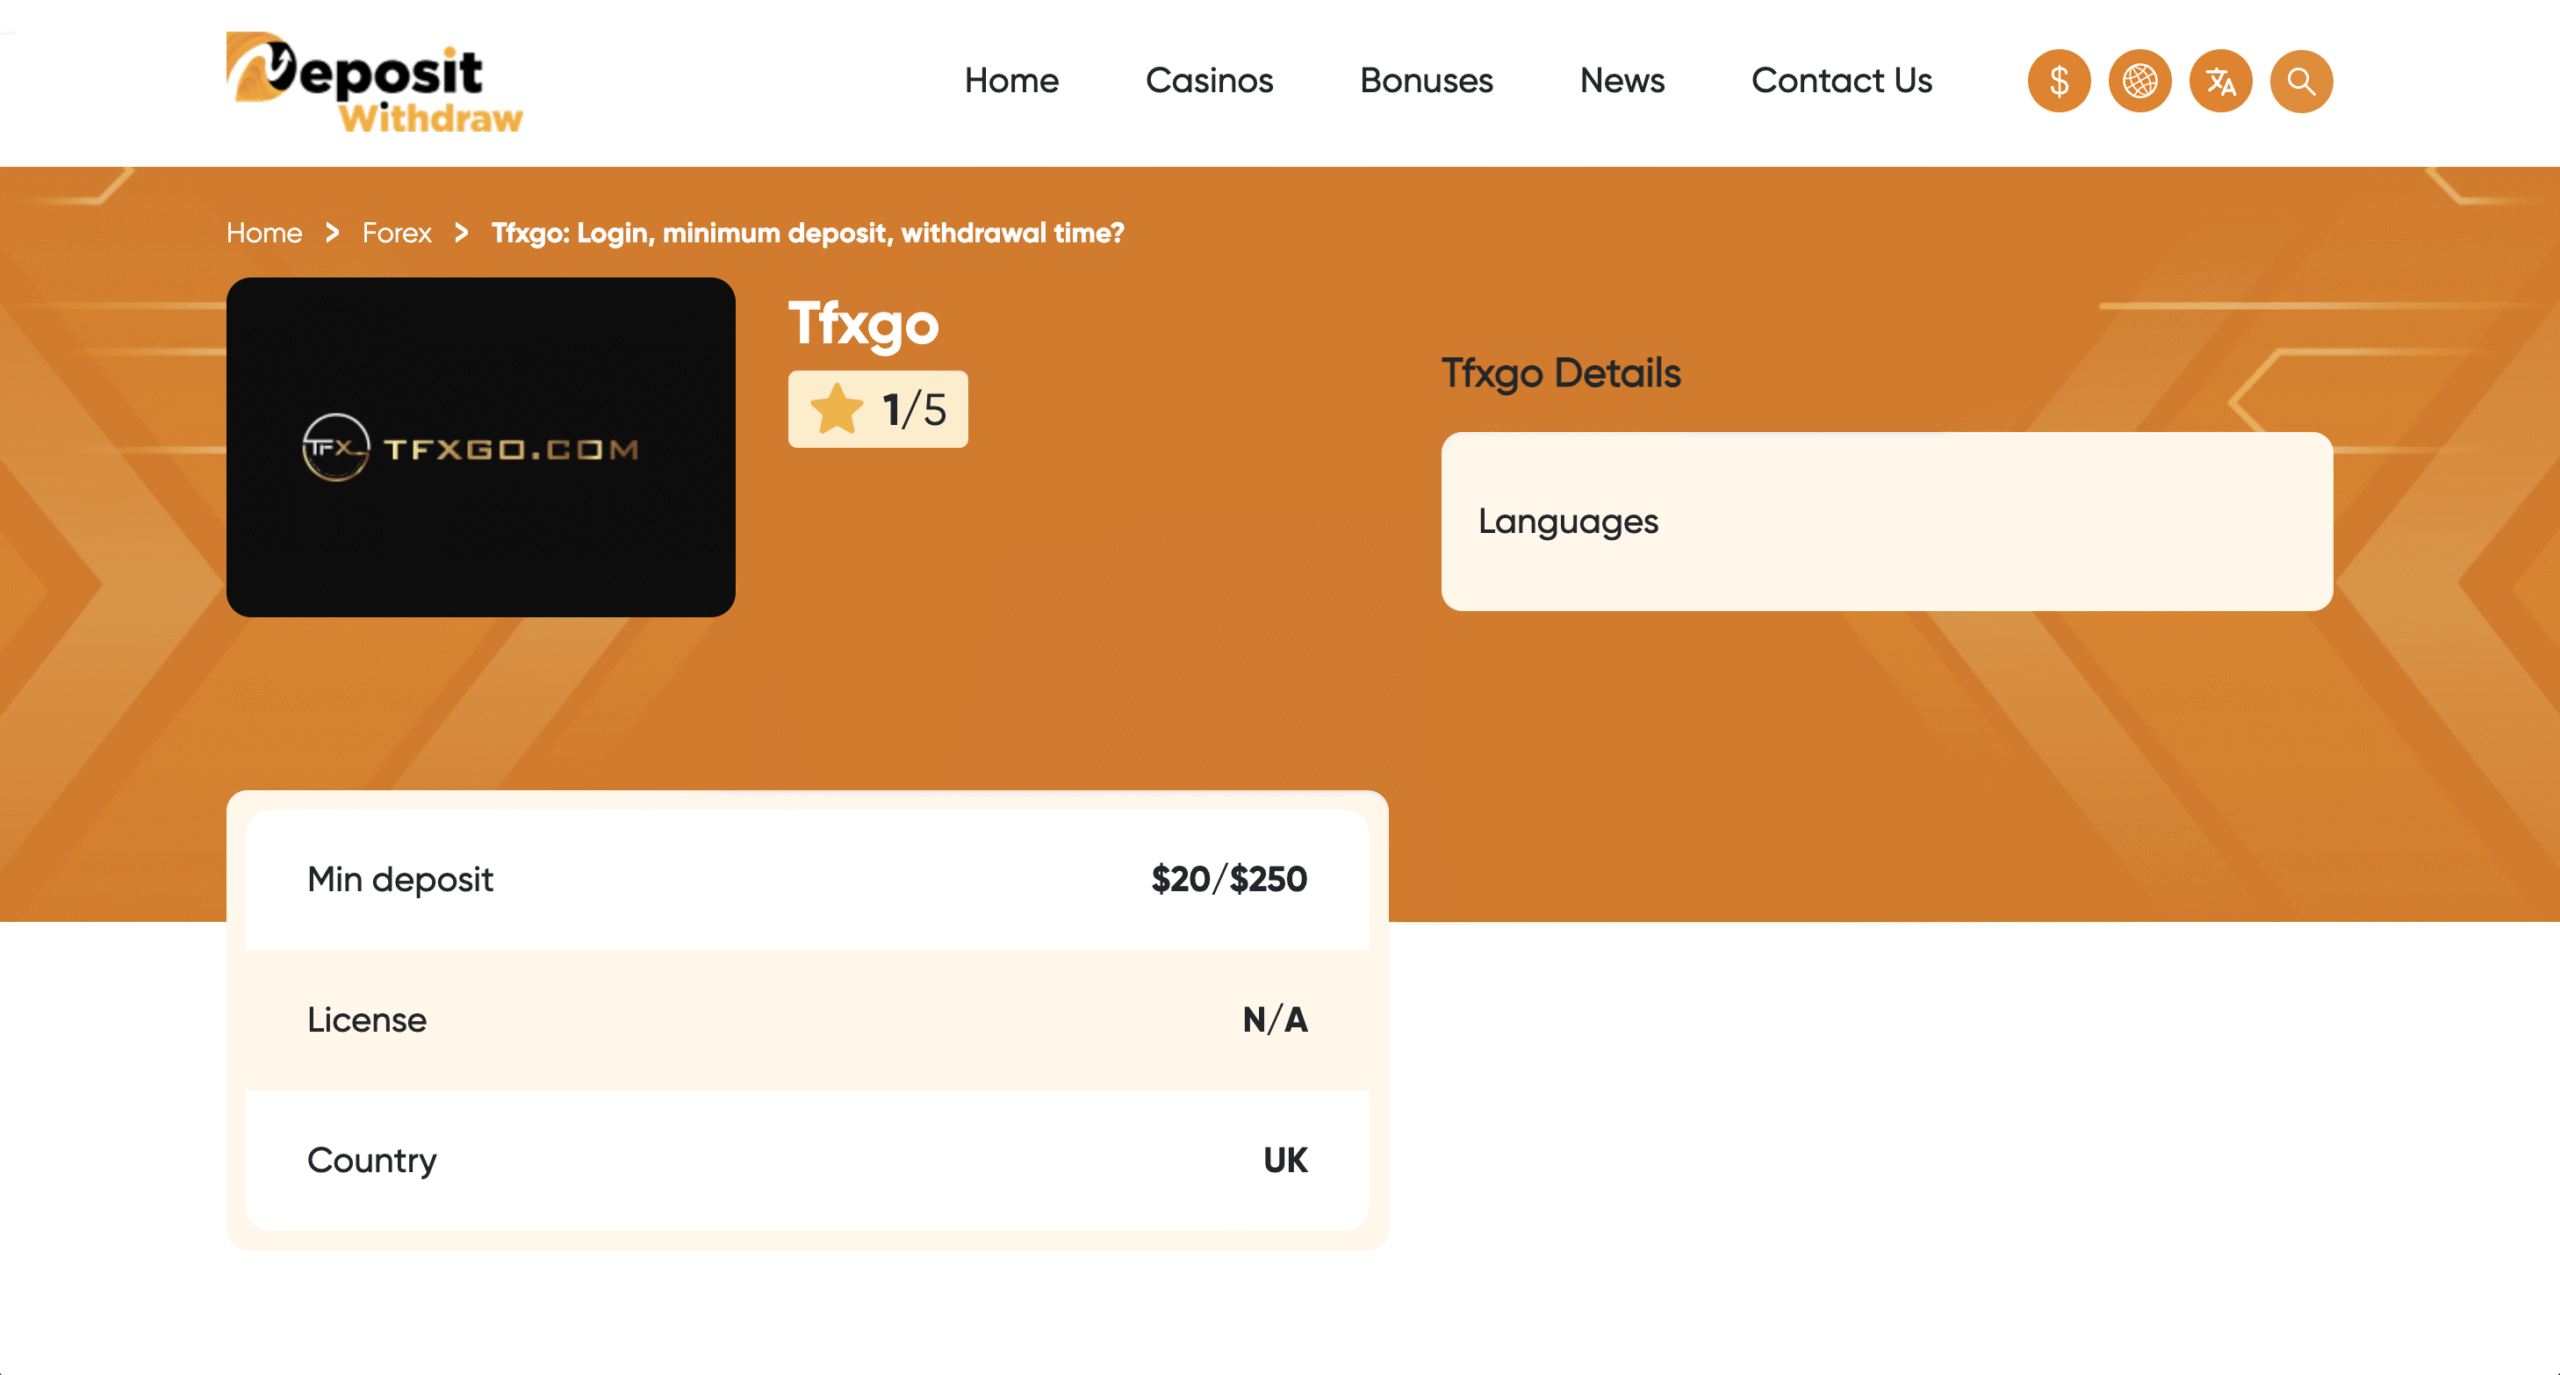Open the globe region selector icon
The width and height of the screenshot is (2560, 1375).
coord(2140,81)
